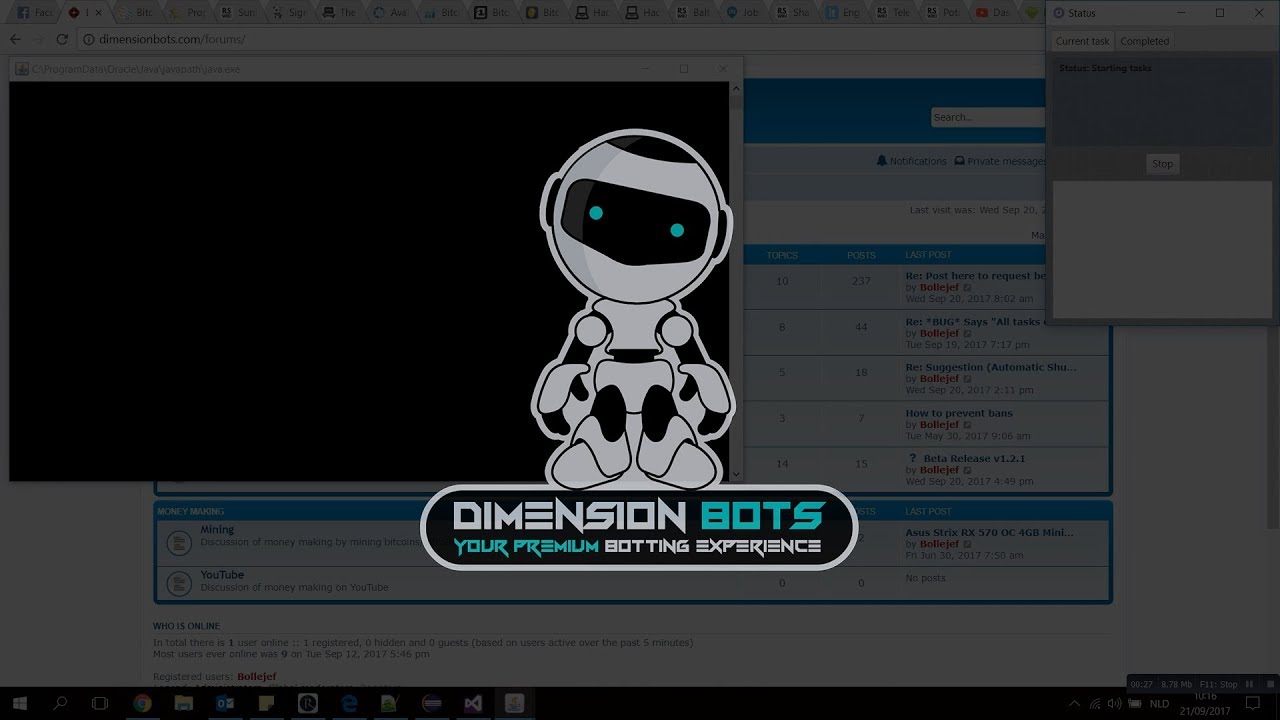Viewport: 1280px width, 720px height.
Task: Open the volume slider from the speaker icon
Action: coord(1114,704)
